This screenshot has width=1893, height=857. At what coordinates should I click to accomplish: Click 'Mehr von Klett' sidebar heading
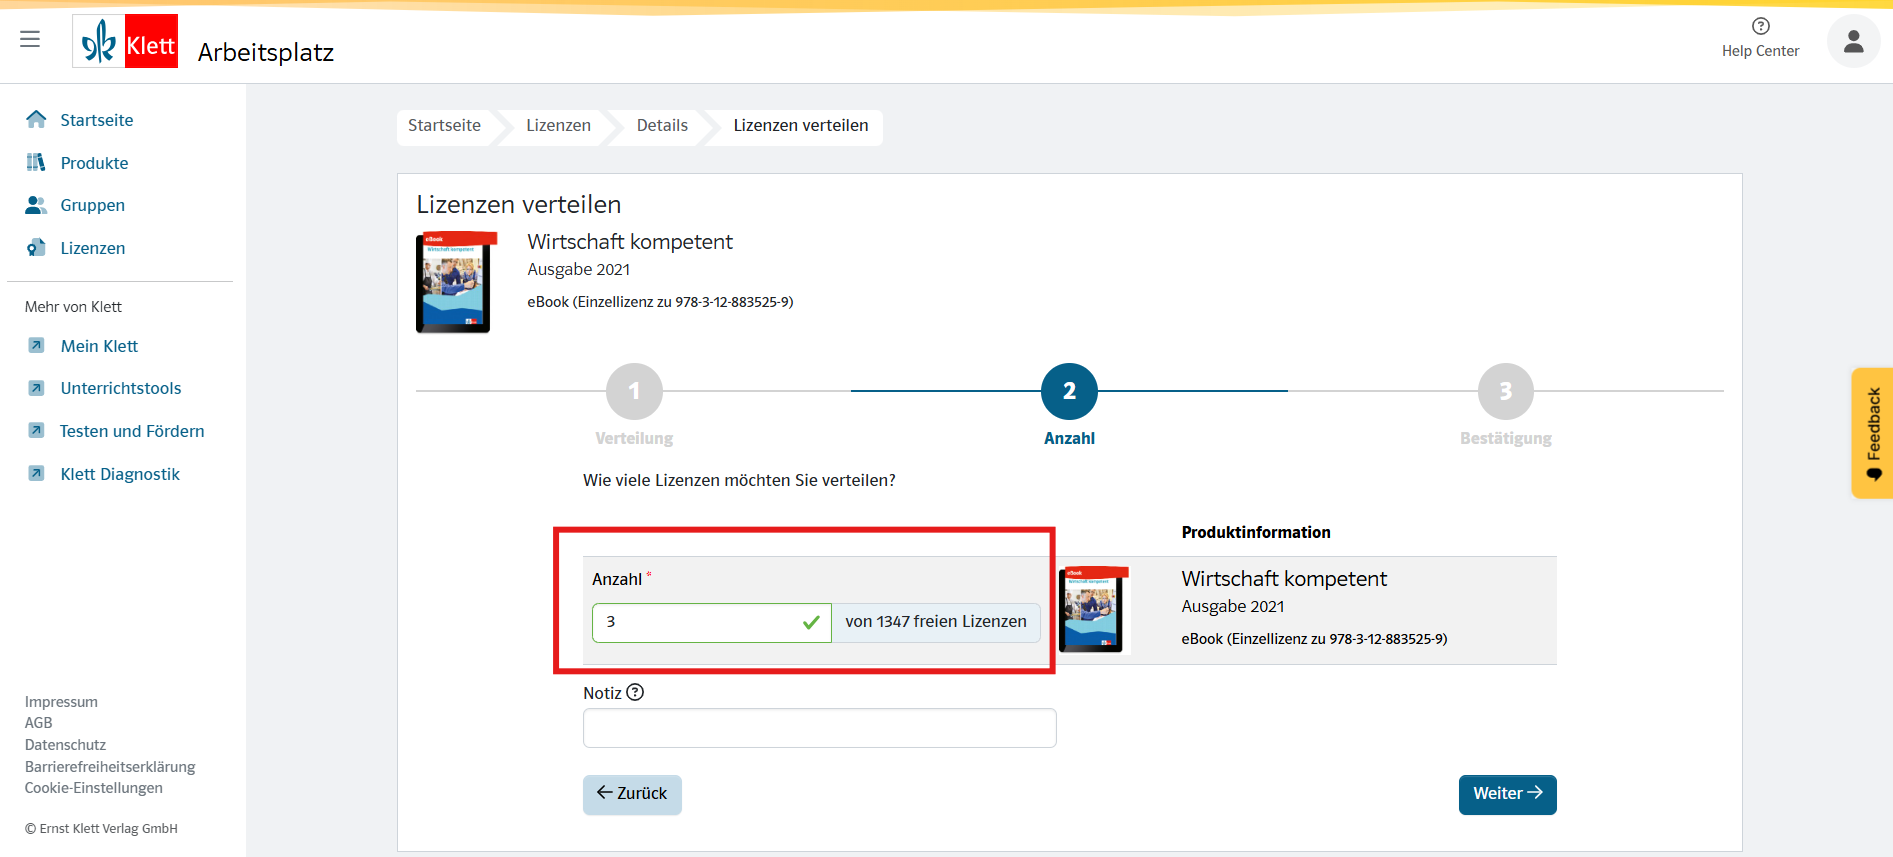coord(73,307)
